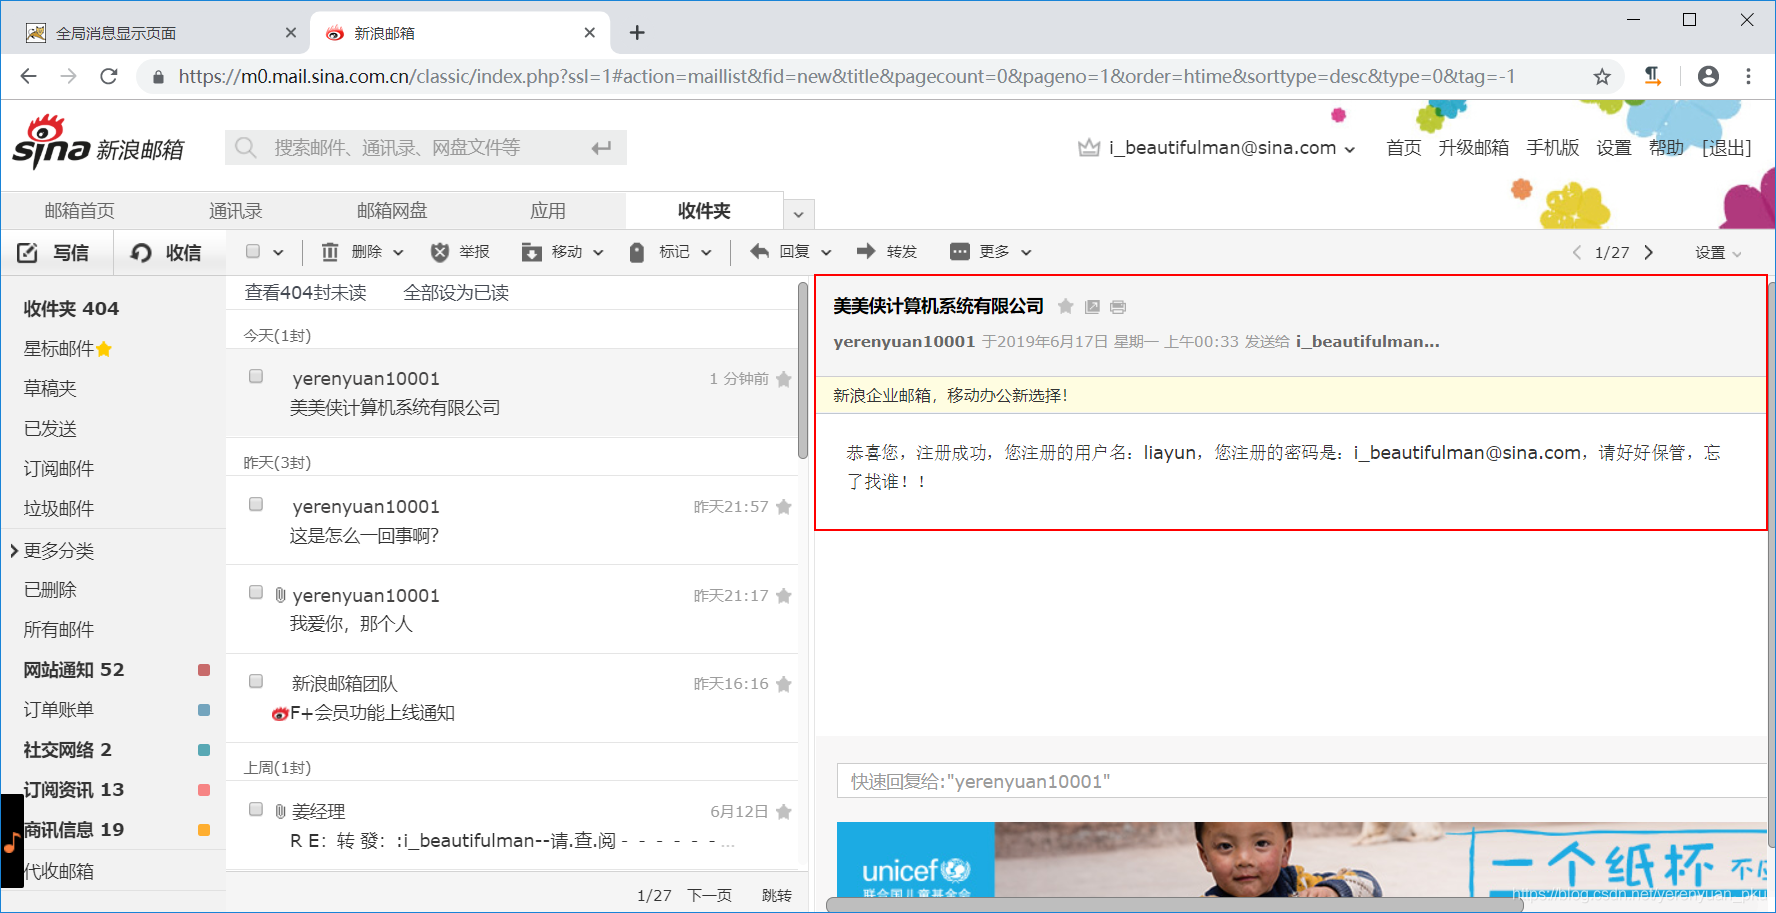
Task: Go to the next mail page arrow
Action: click(1649, 252)
